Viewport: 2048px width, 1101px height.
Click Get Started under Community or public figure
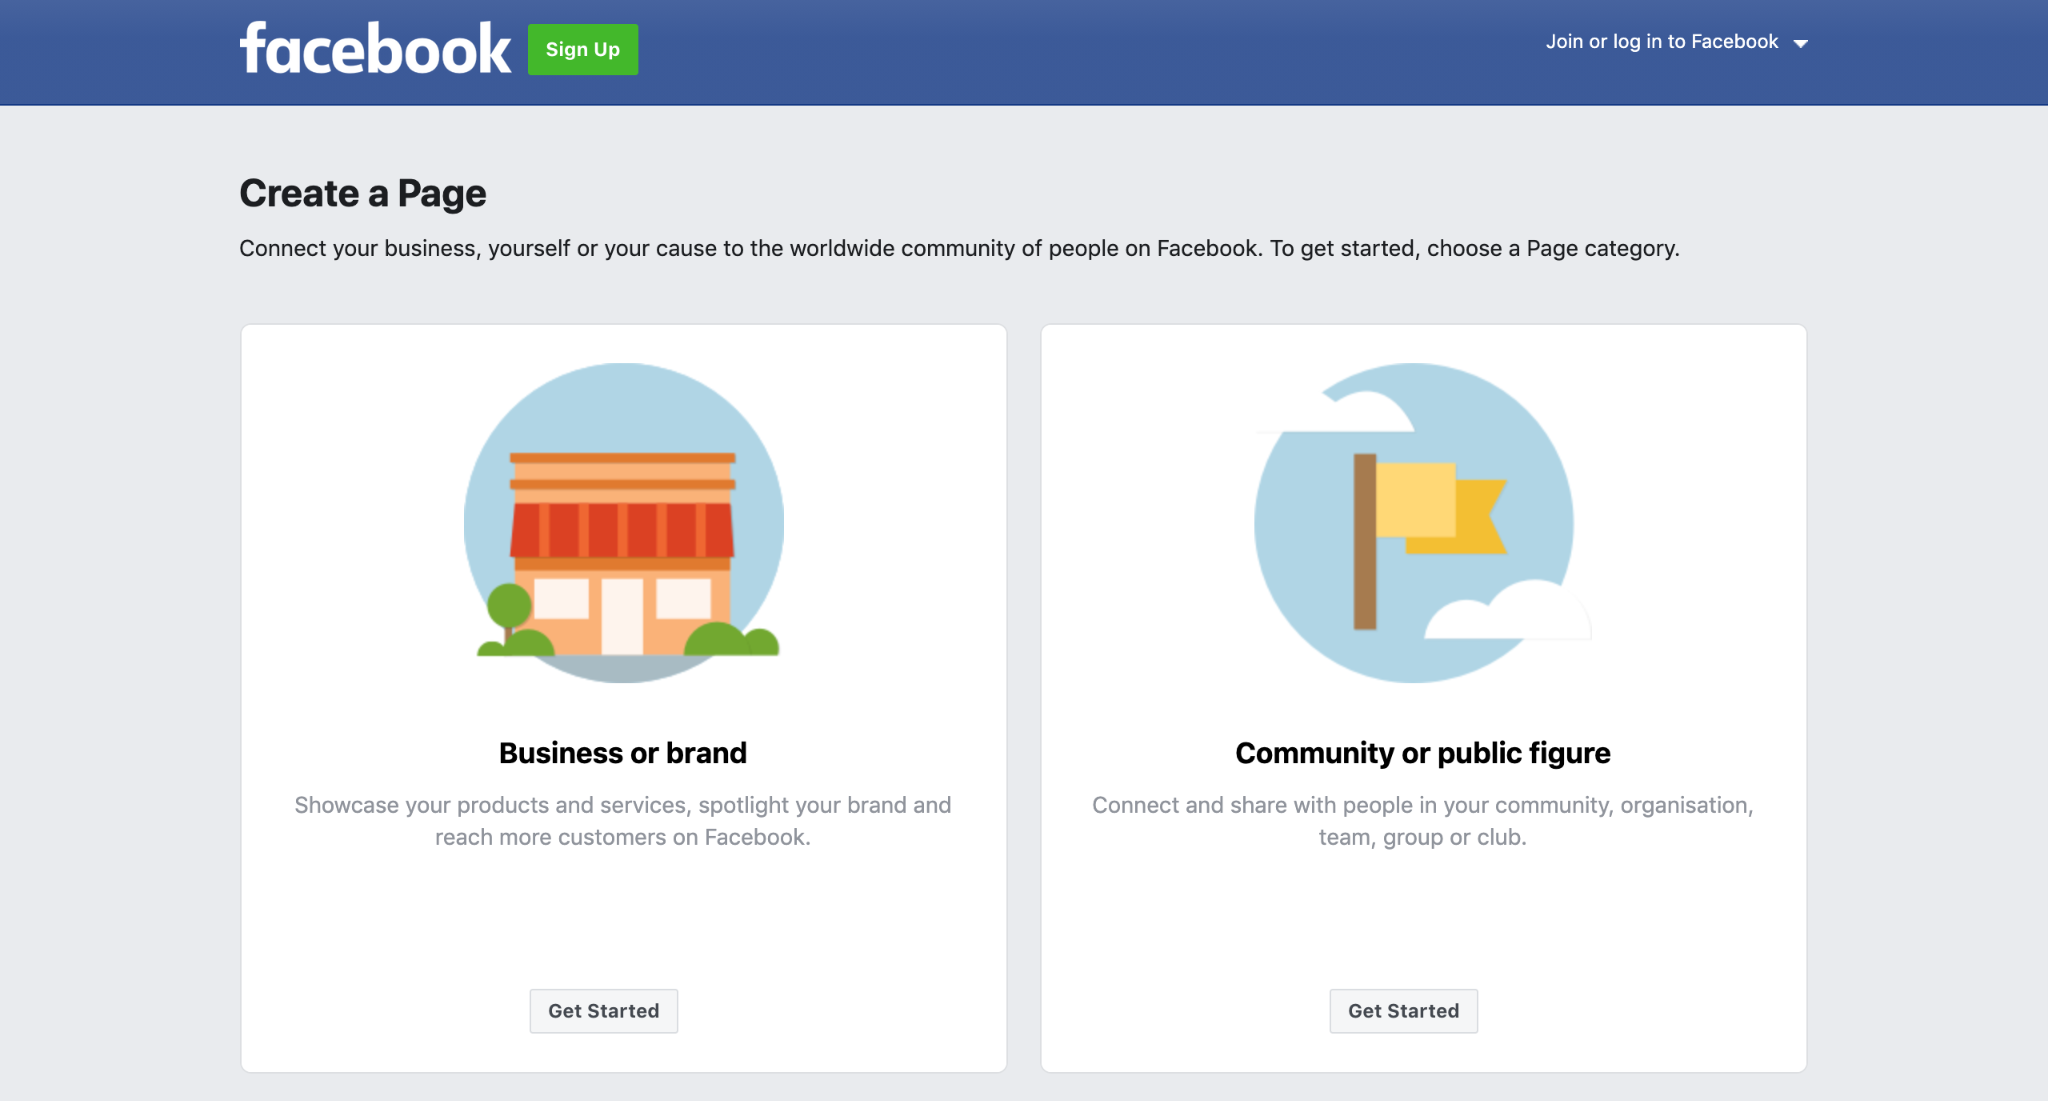point(1403,1011)
